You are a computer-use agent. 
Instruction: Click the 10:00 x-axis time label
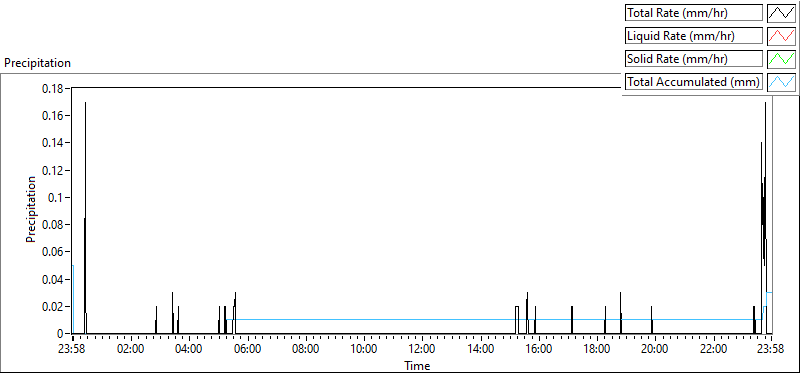coord(364,350)
